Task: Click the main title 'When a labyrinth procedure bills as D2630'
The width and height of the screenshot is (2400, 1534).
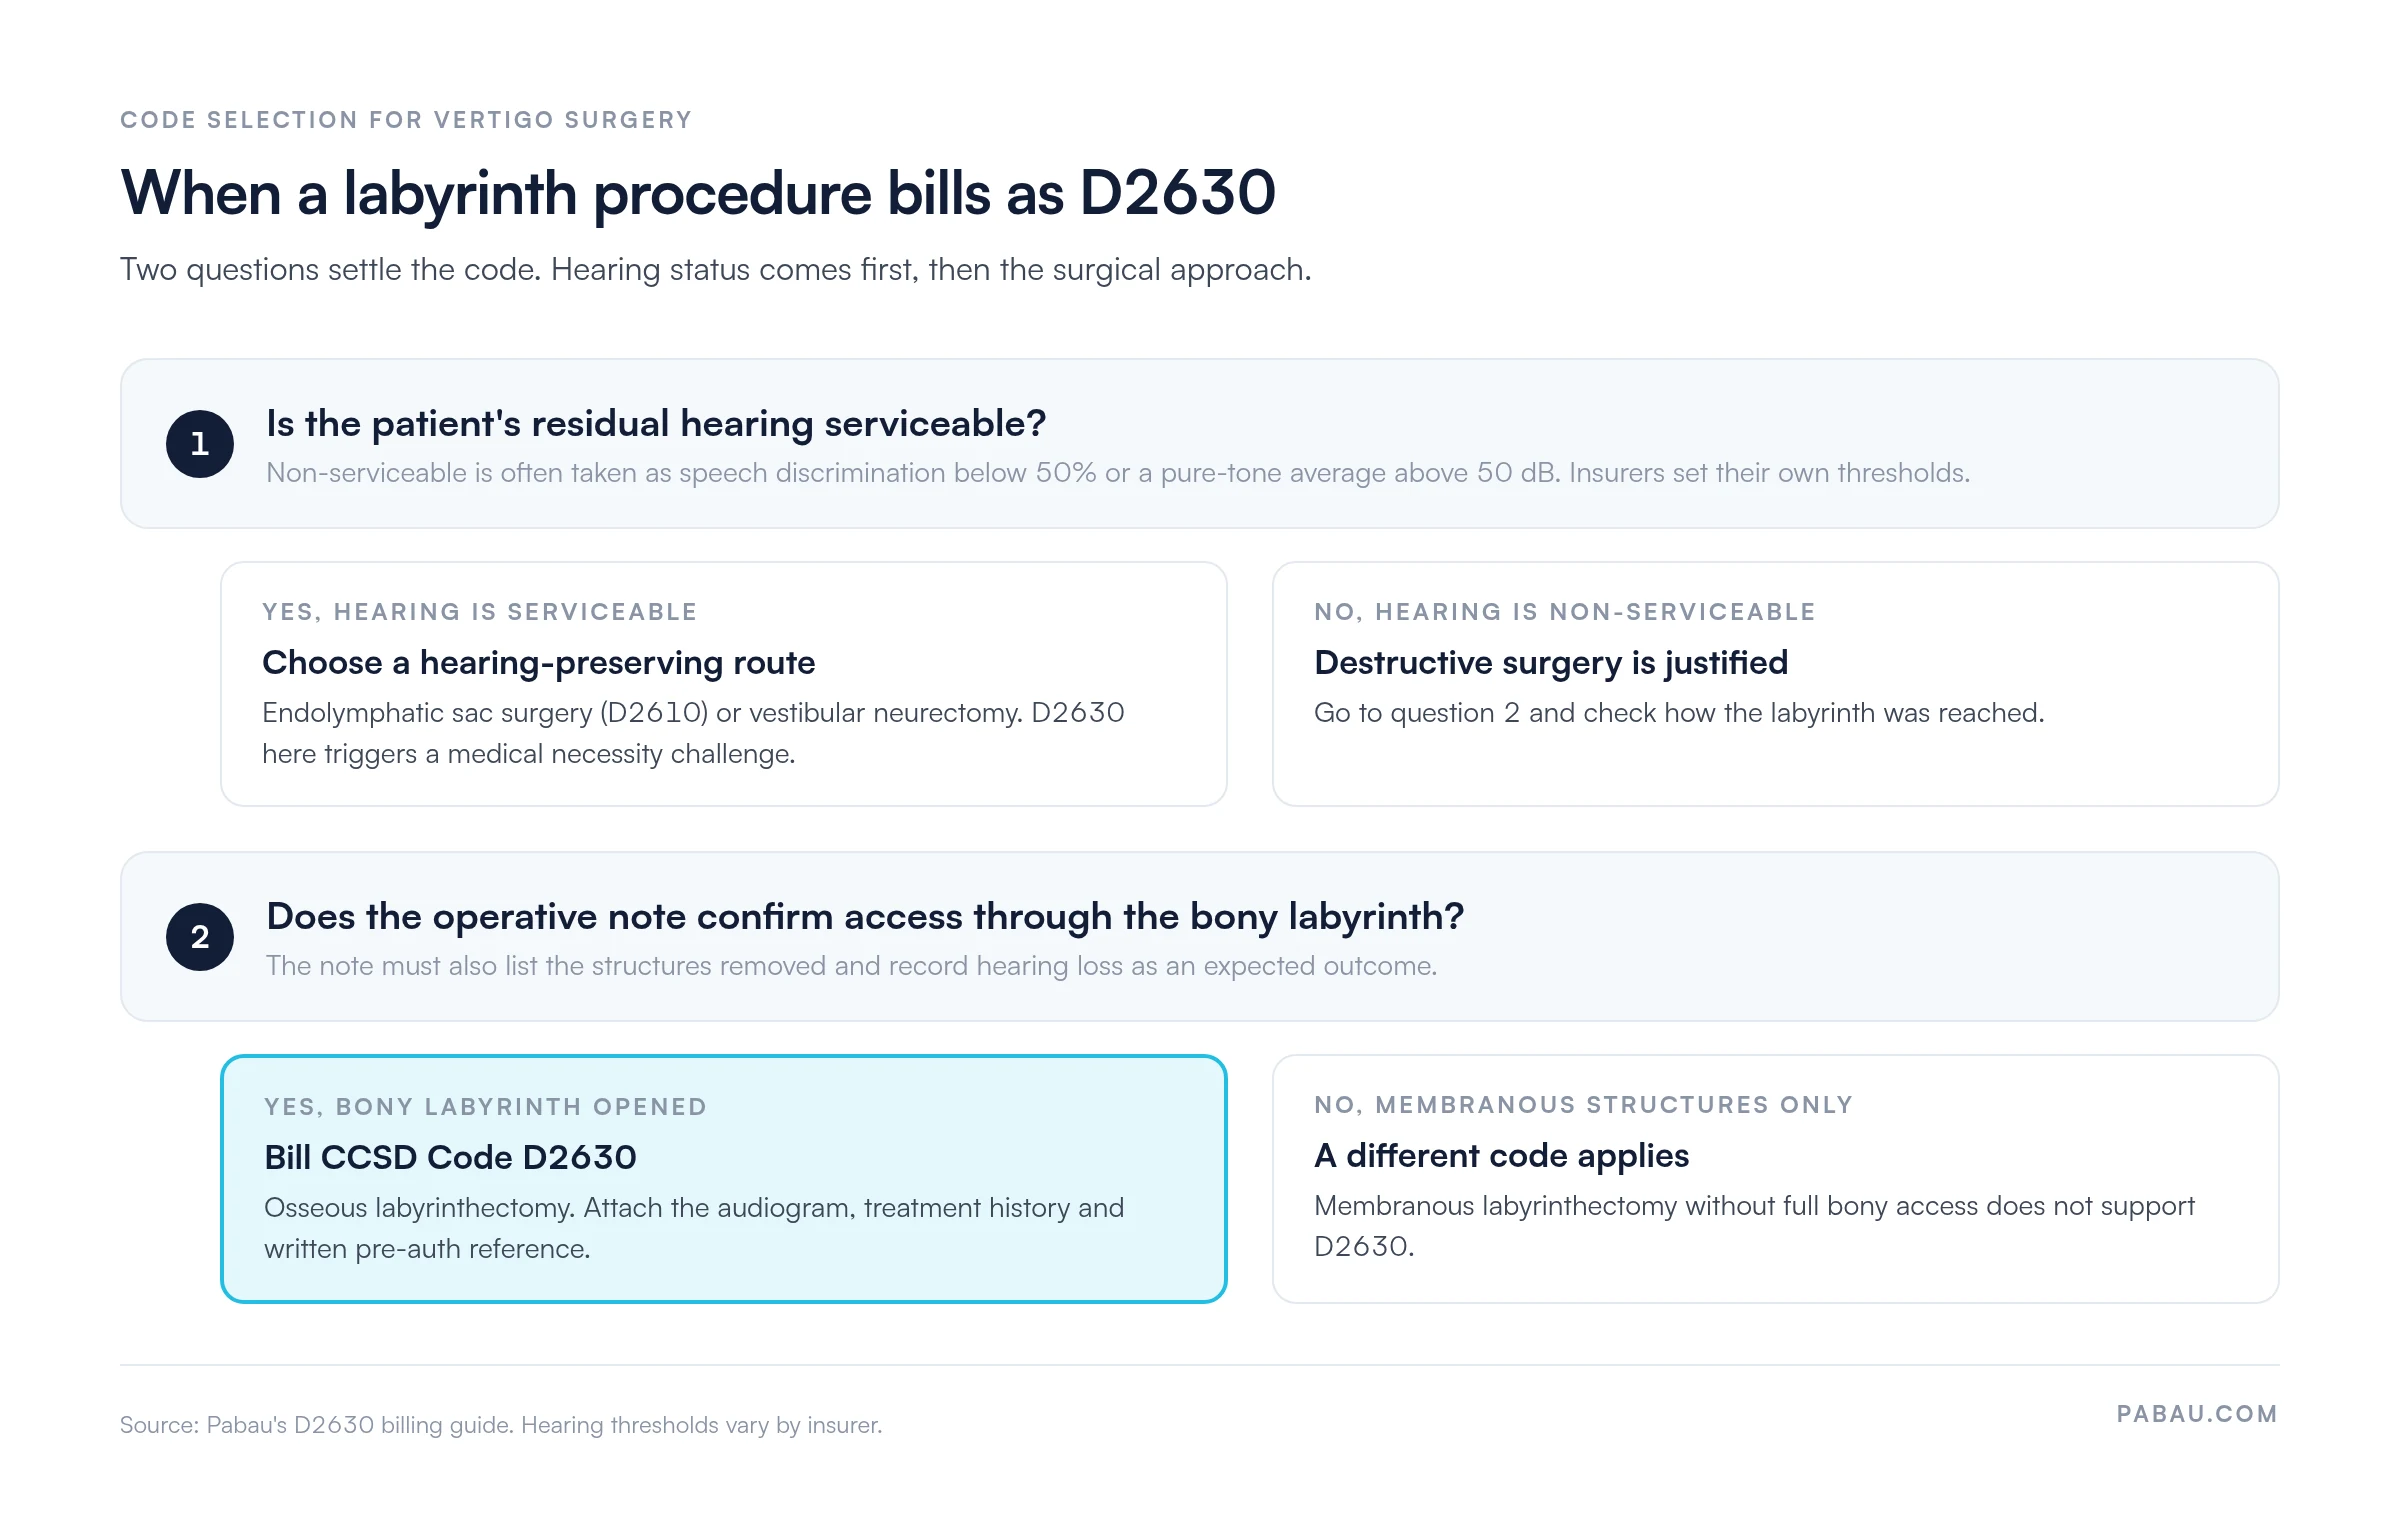Action: [x=698, y=193]
